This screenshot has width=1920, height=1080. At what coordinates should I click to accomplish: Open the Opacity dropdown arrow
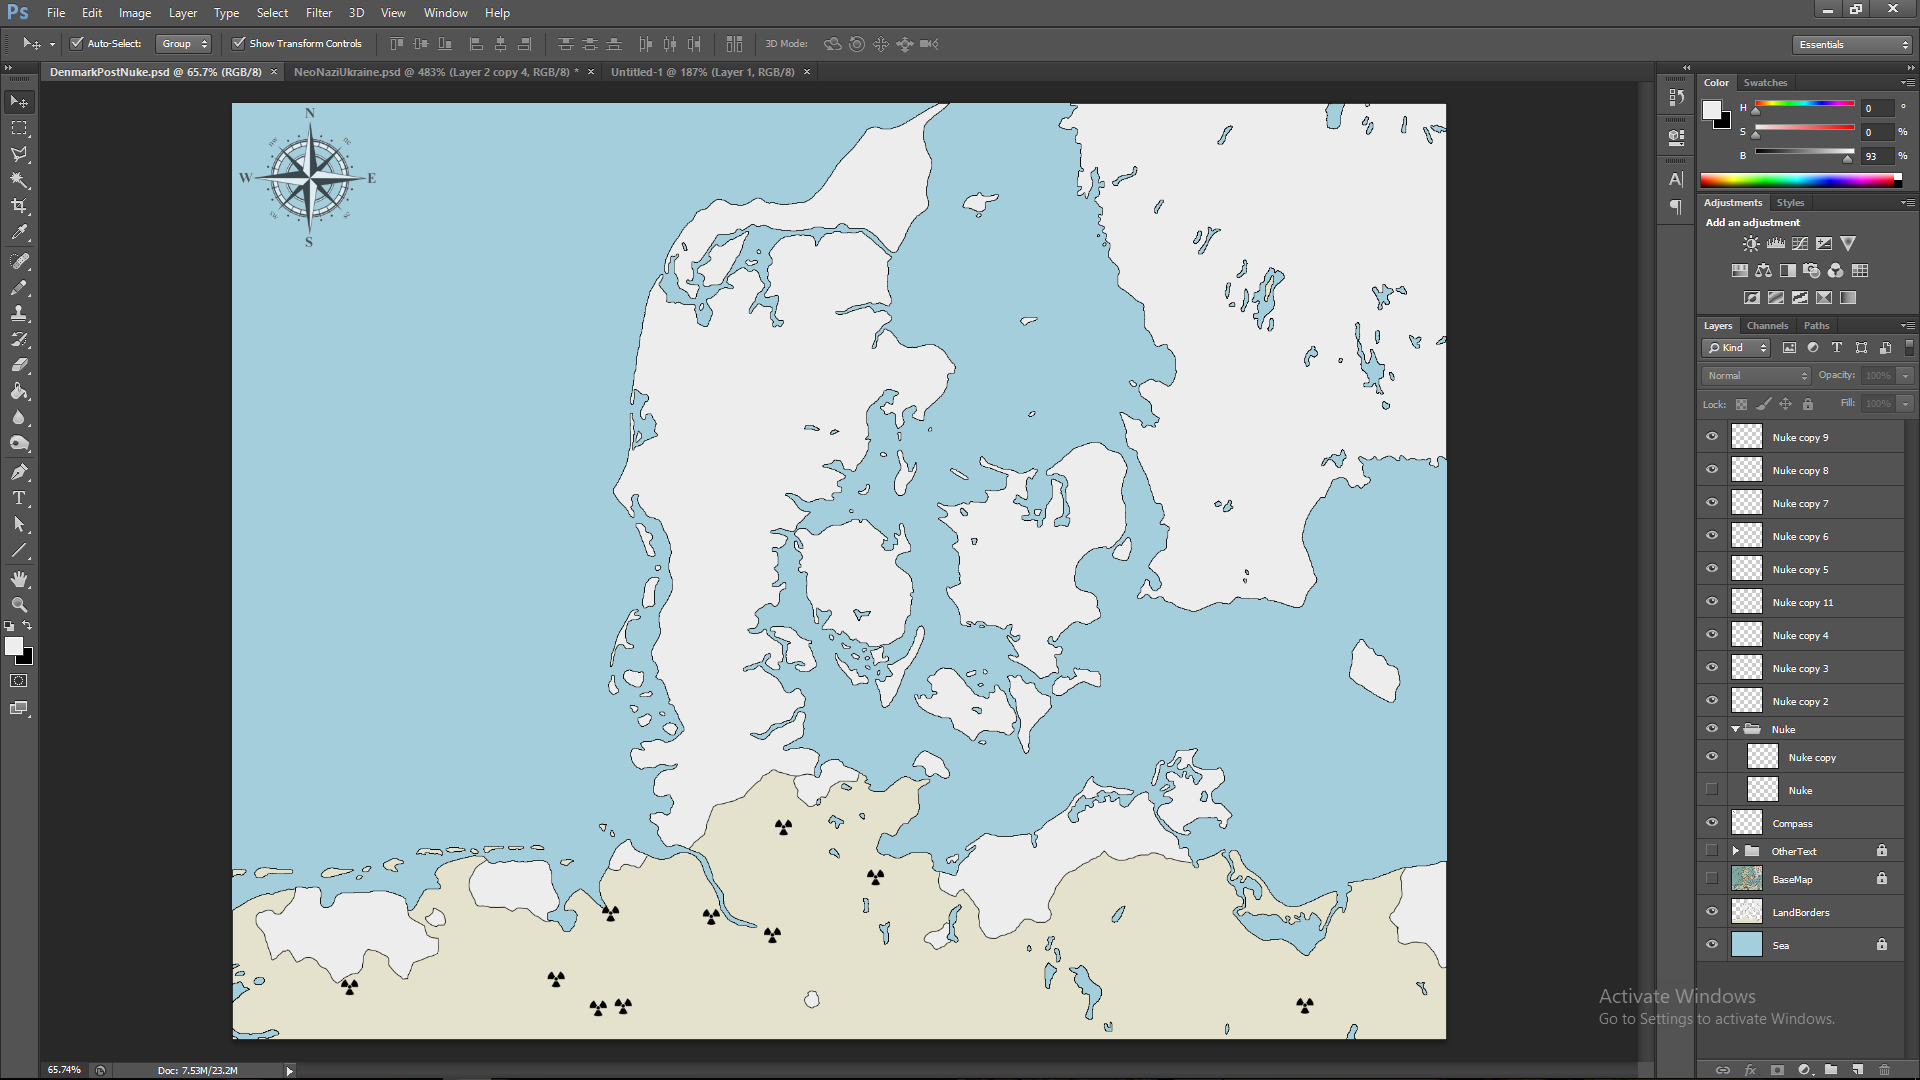1906,376
